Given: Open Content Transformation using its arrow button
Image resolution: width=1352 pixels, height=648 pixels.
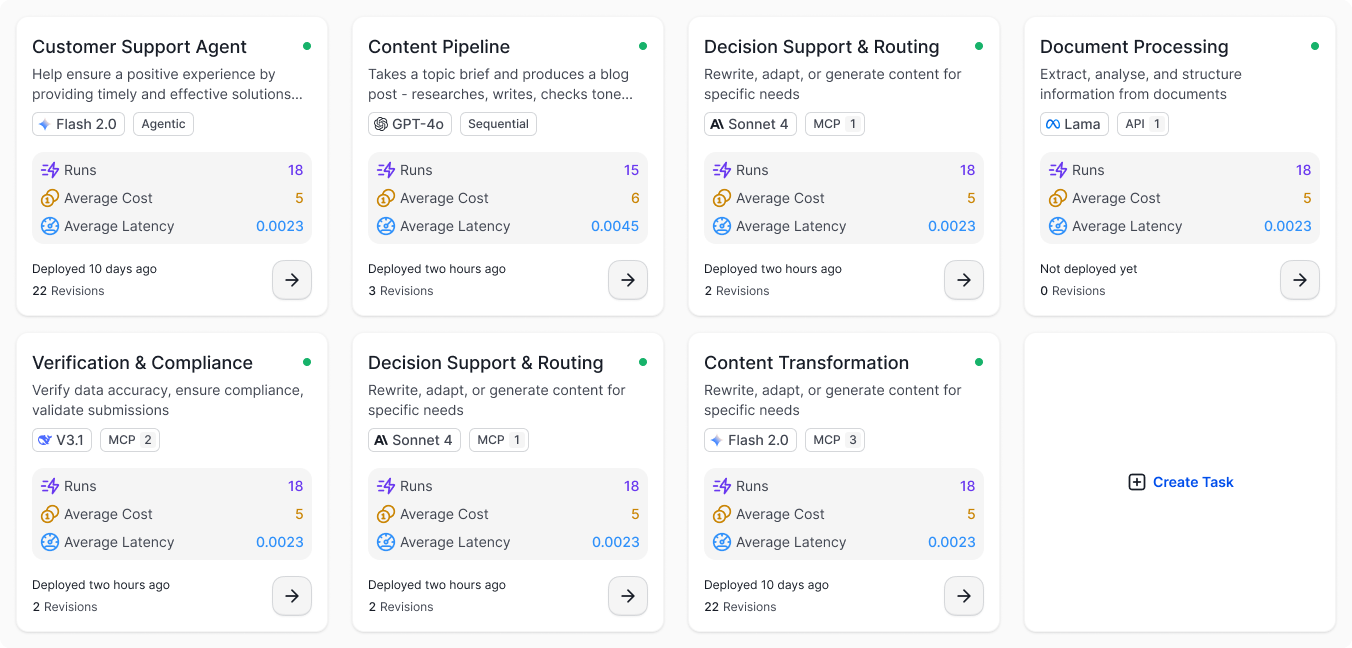Looking at the screenshot, I should coord(964,596).
